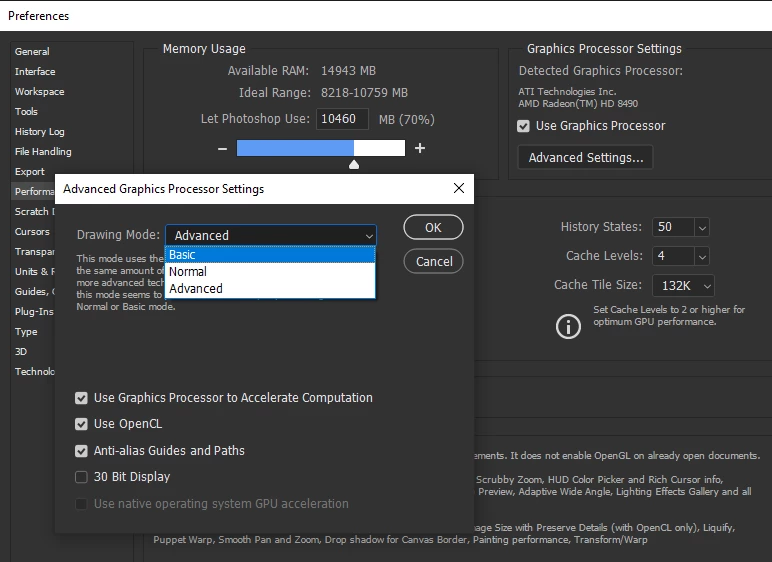Click the AMD Radeon(TM) HD 8490 text

578,104
